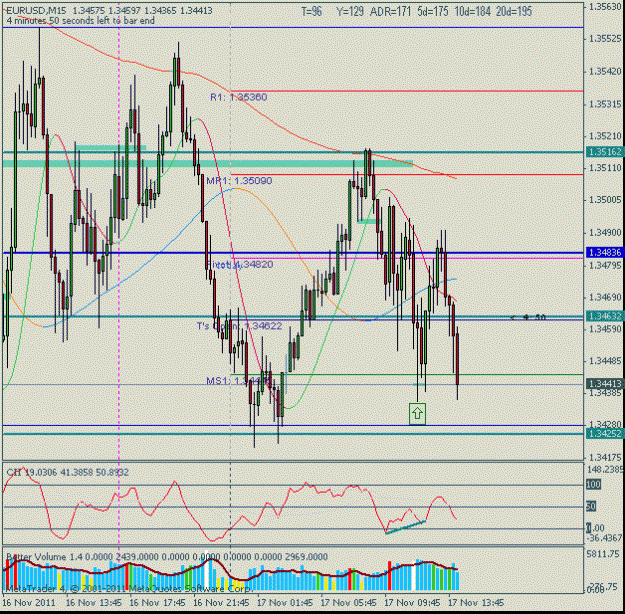Select the Better Volume 1.4 indicator label

(x=167, y=557)
